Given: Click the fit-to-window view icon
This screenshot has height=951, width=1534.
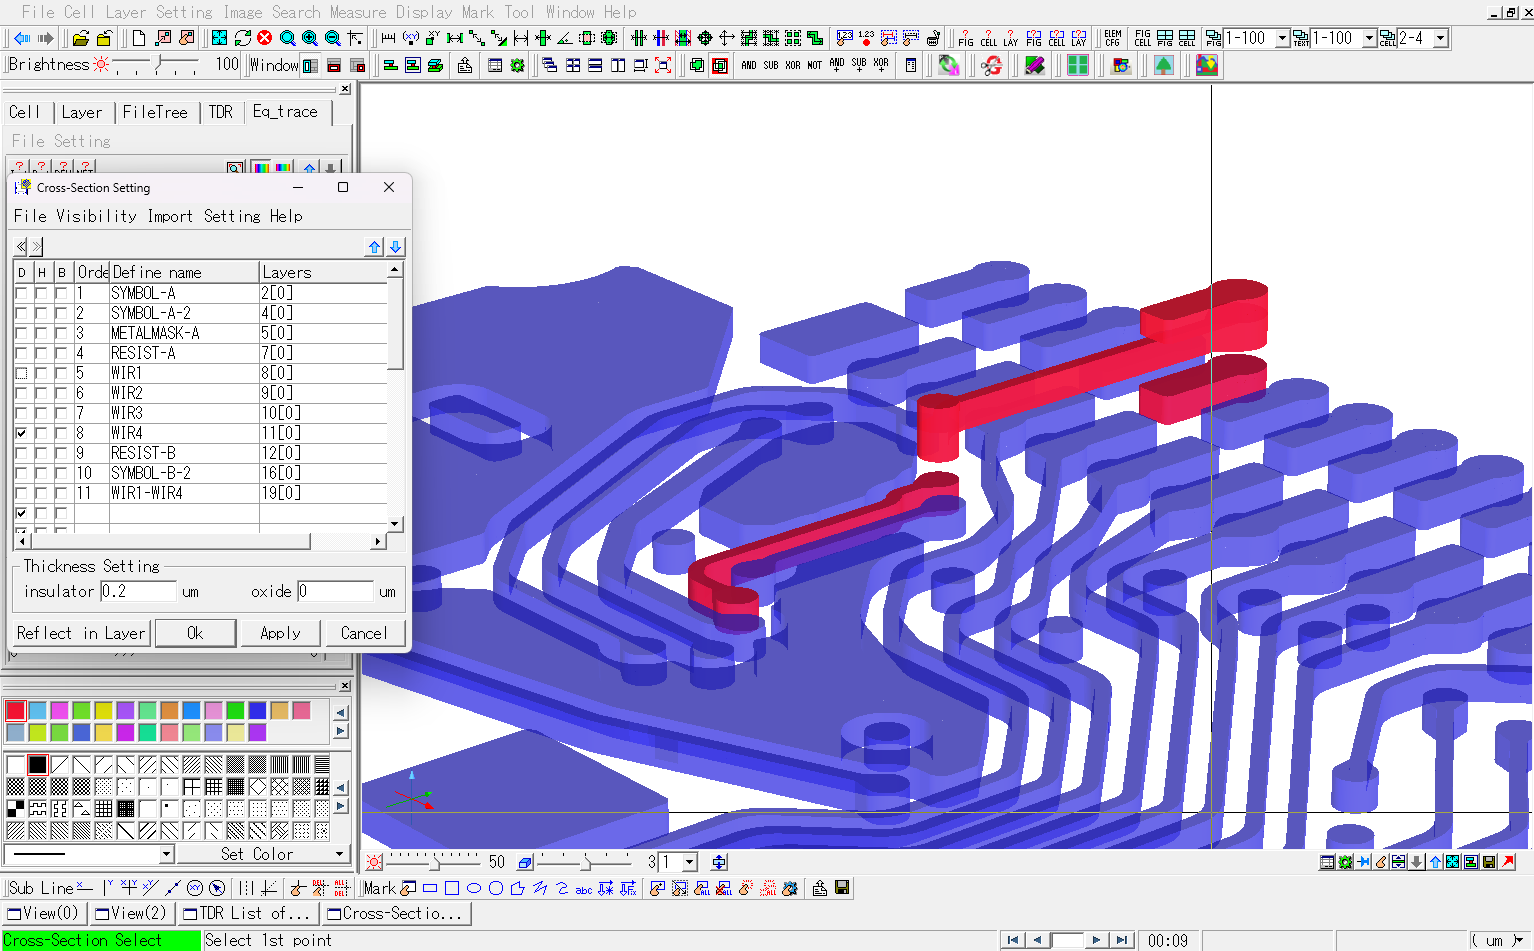Looking at the screenshot, I should 219,38.
